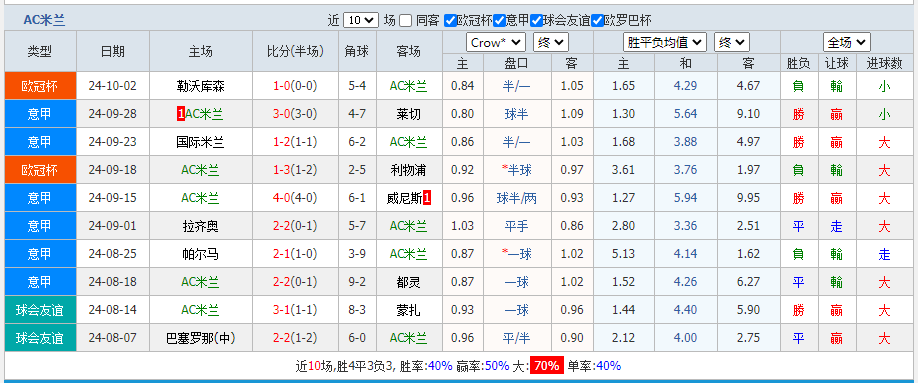The width and height of the screenshot is (918, 383).
Task: Click the 意甲 label in the 24-09-28 row
Action: (40, 114)
